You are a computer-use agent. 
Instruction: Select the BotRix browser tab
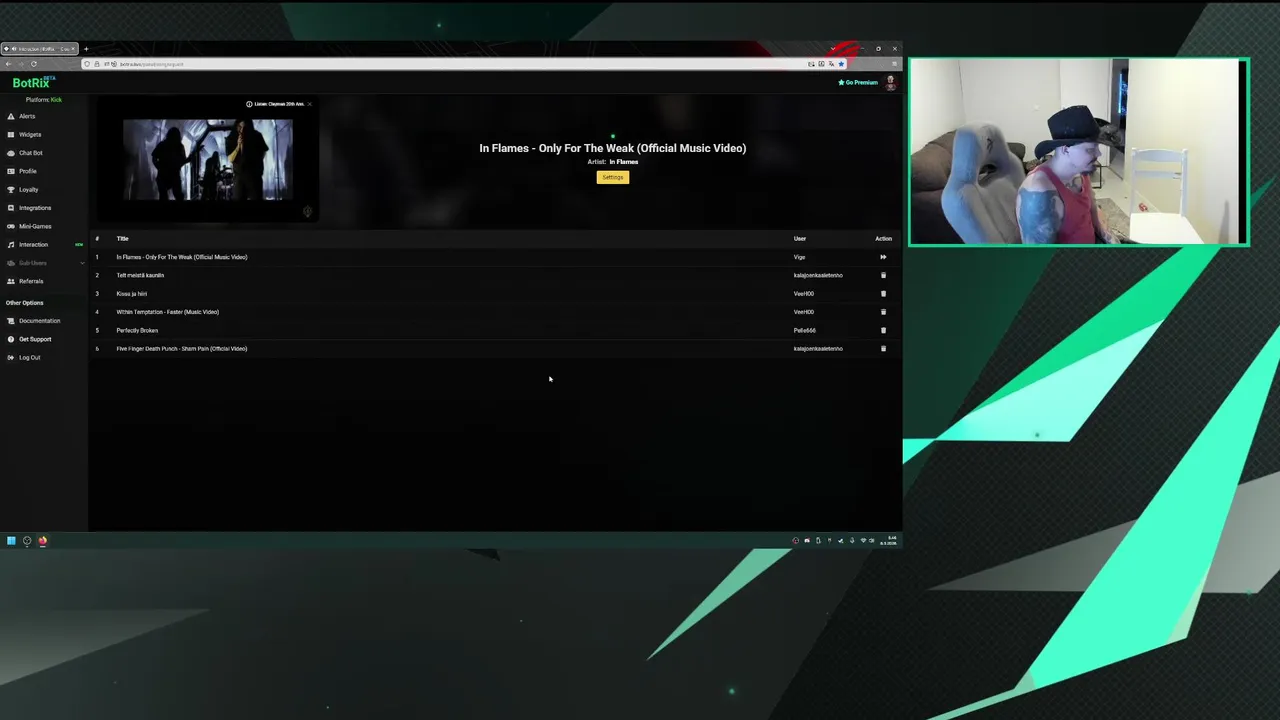[39, 49]
